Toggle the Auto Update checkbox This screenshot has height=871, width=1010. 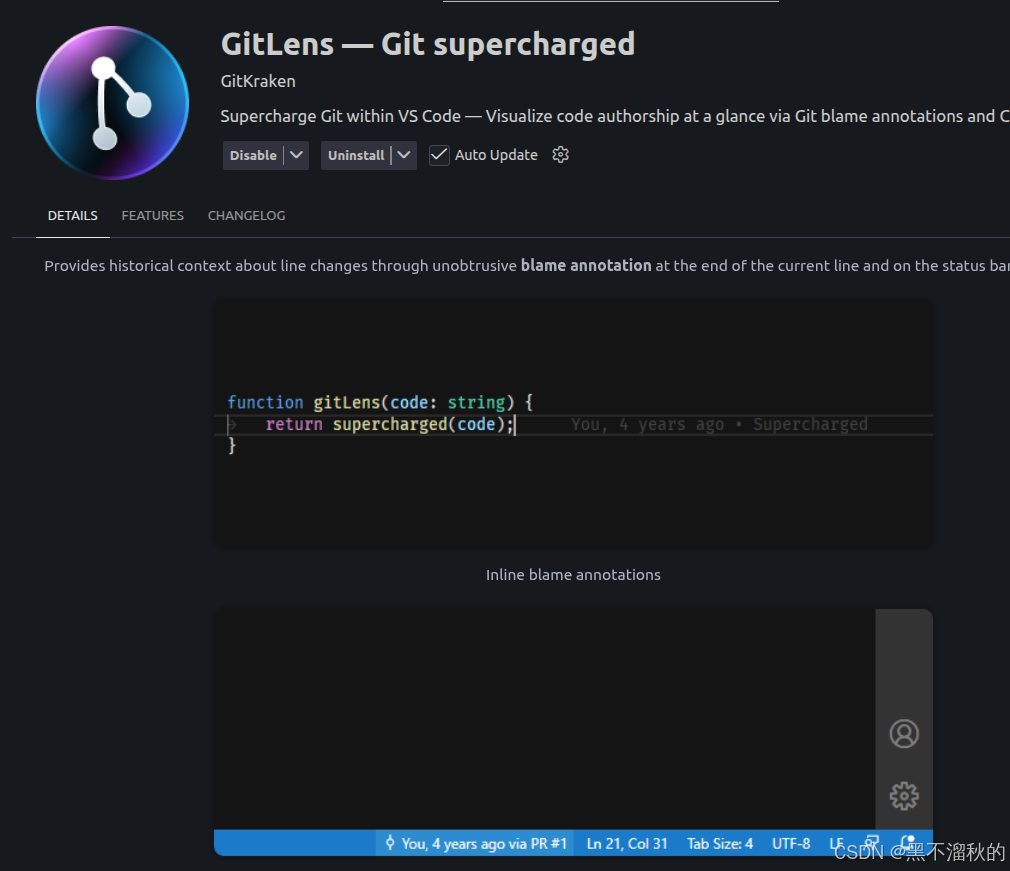439,155
